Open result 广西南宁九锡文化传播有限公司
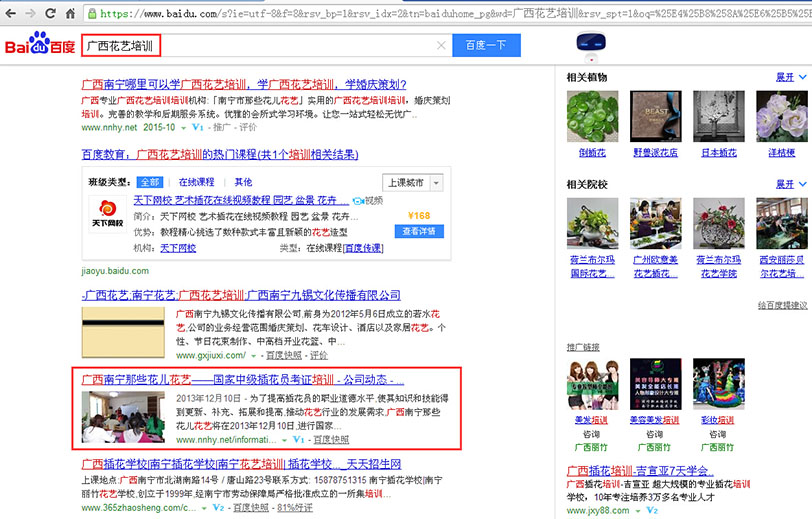The width and height of the screenshot is (812, 519). point(241,295)
